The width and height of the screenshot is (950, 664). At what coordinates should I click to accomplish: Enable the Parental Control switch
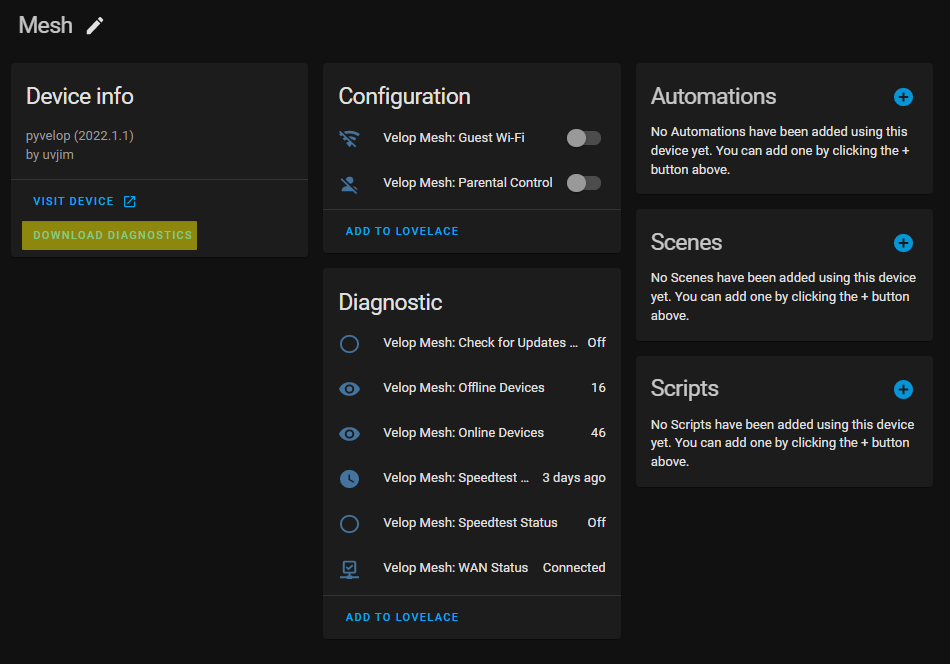(x=583, y=183)
